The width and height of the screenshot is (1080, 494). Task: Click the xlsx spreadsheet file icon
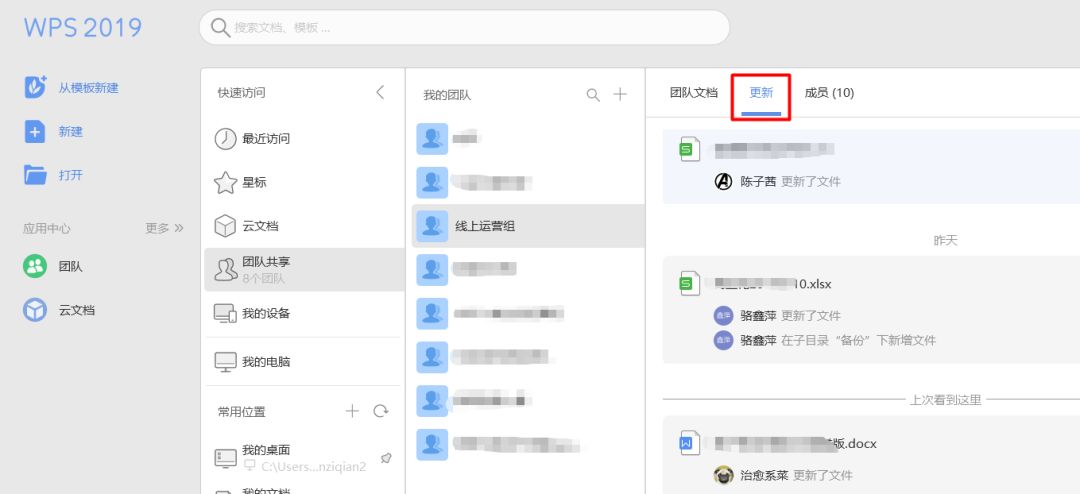[689, 283]
